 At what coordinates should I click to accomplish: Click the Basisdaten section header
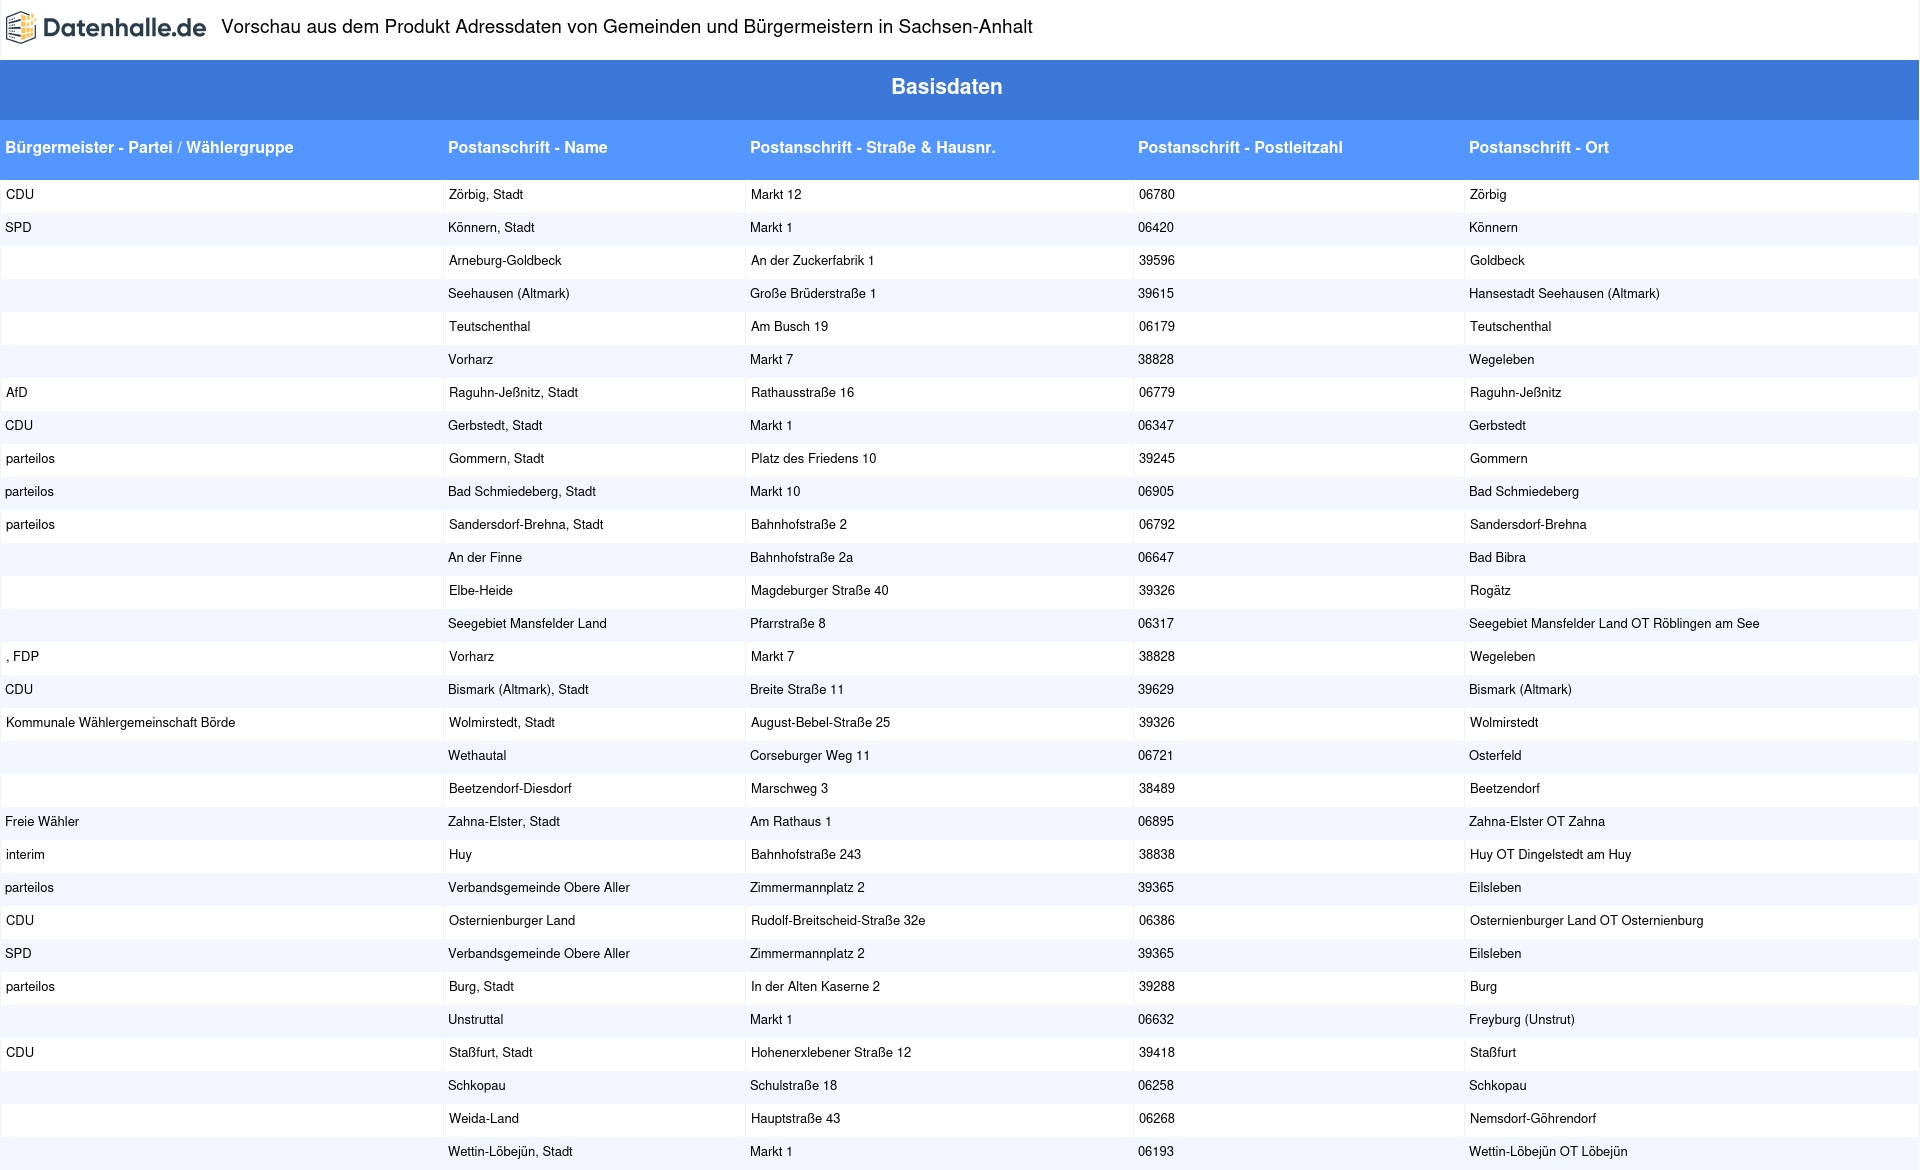946,87
